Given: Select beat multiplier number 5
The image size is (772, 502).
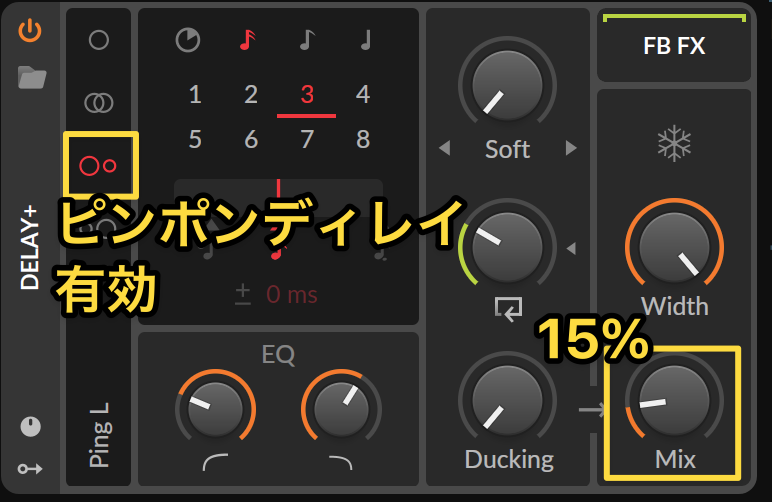Looking at the screenshot, I should point(195,139).
